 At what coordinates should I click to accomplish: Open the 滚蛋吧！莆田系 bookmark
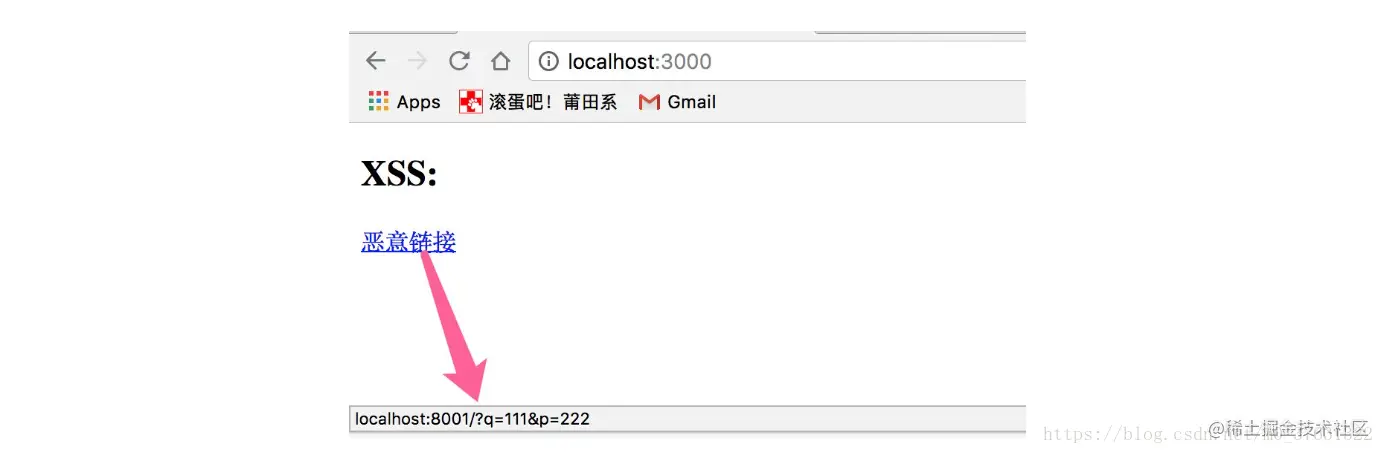point(553,102)
